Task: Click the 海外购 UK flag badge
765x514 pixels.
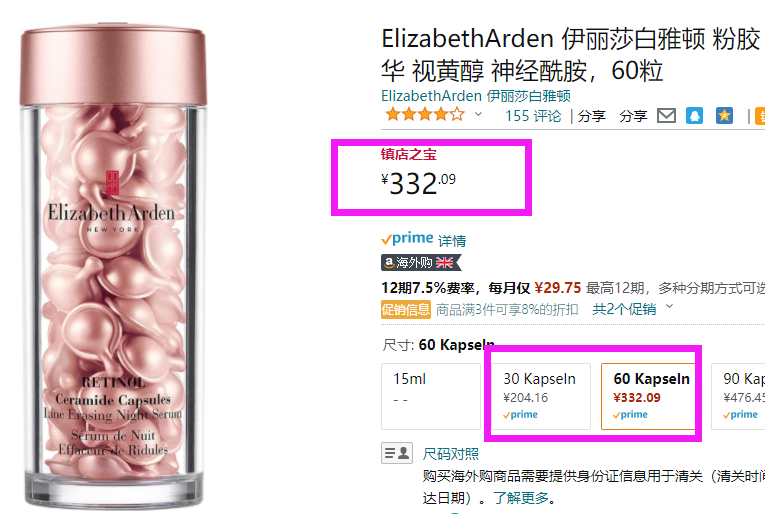Action: click(421, 263)
